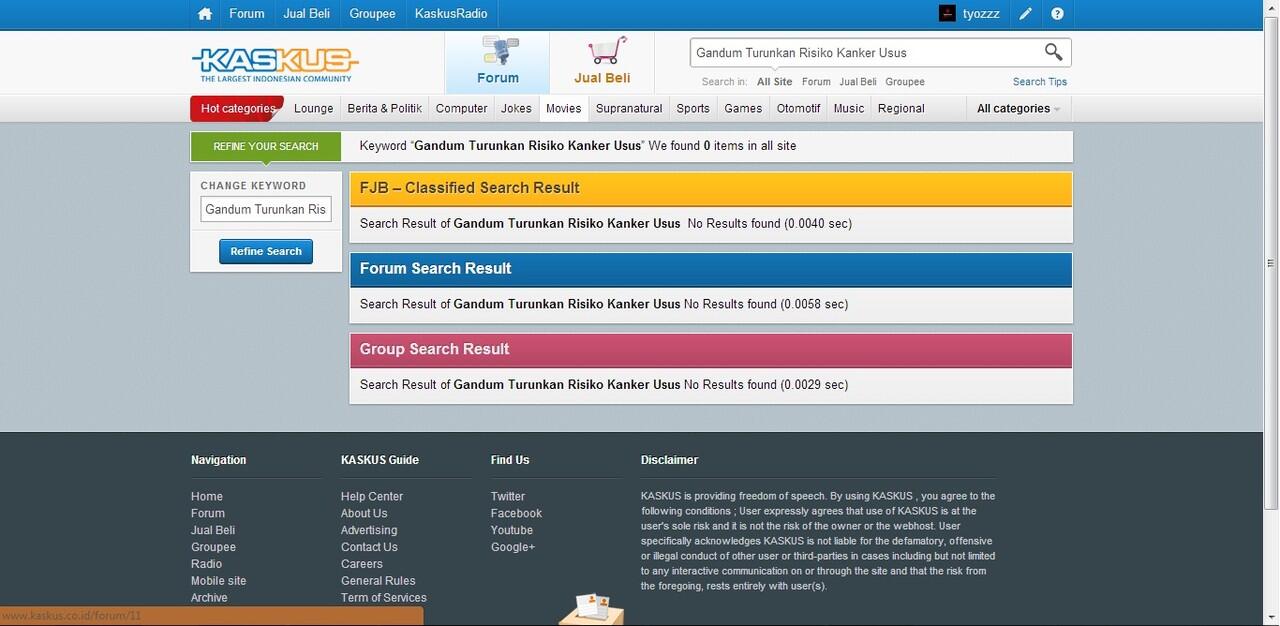Open the Music category
1280x626 pixels.
coord(849,108)
